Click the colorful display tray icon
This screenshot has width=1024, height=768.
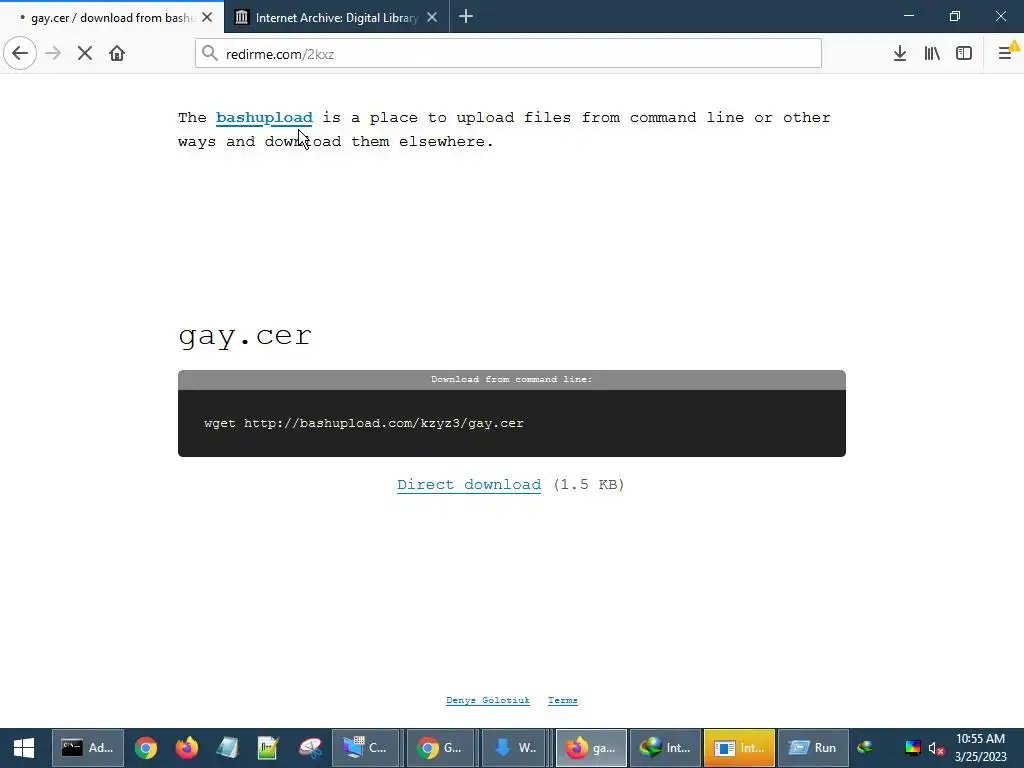click(x=912, y=748)
